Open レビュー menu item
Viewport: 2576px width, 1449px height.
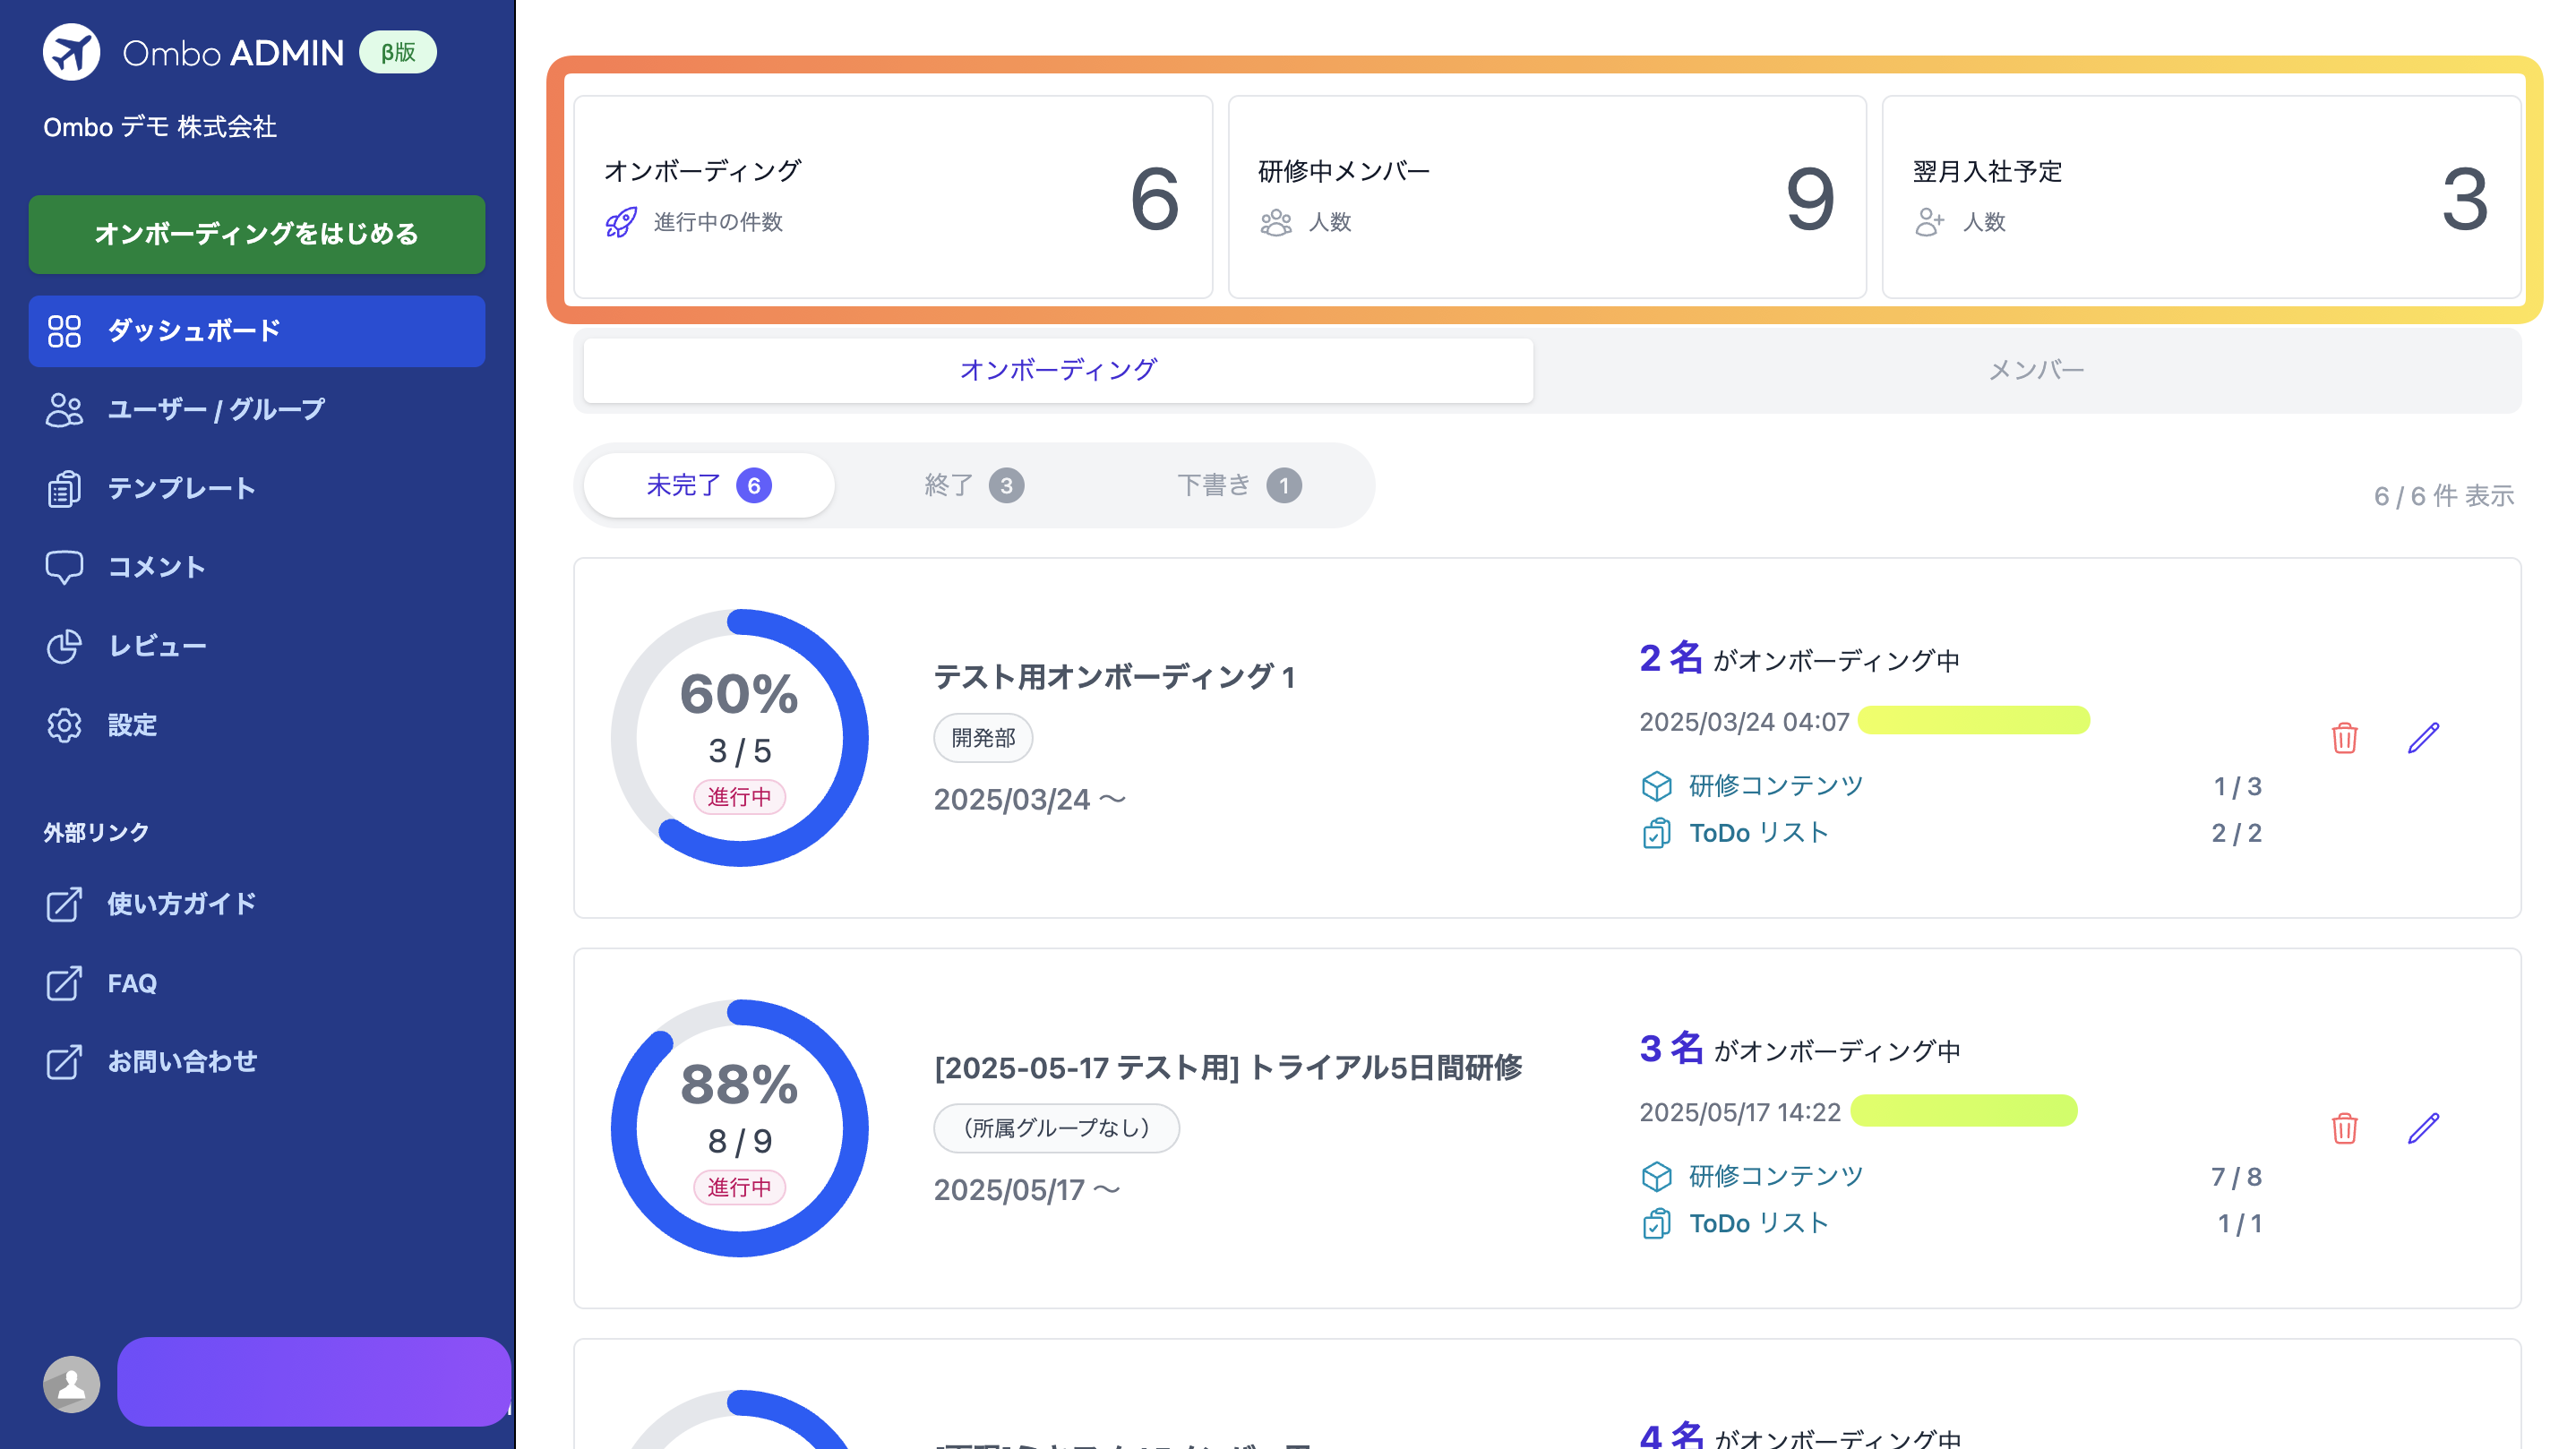pyautogui.click(x=257, y=646)
